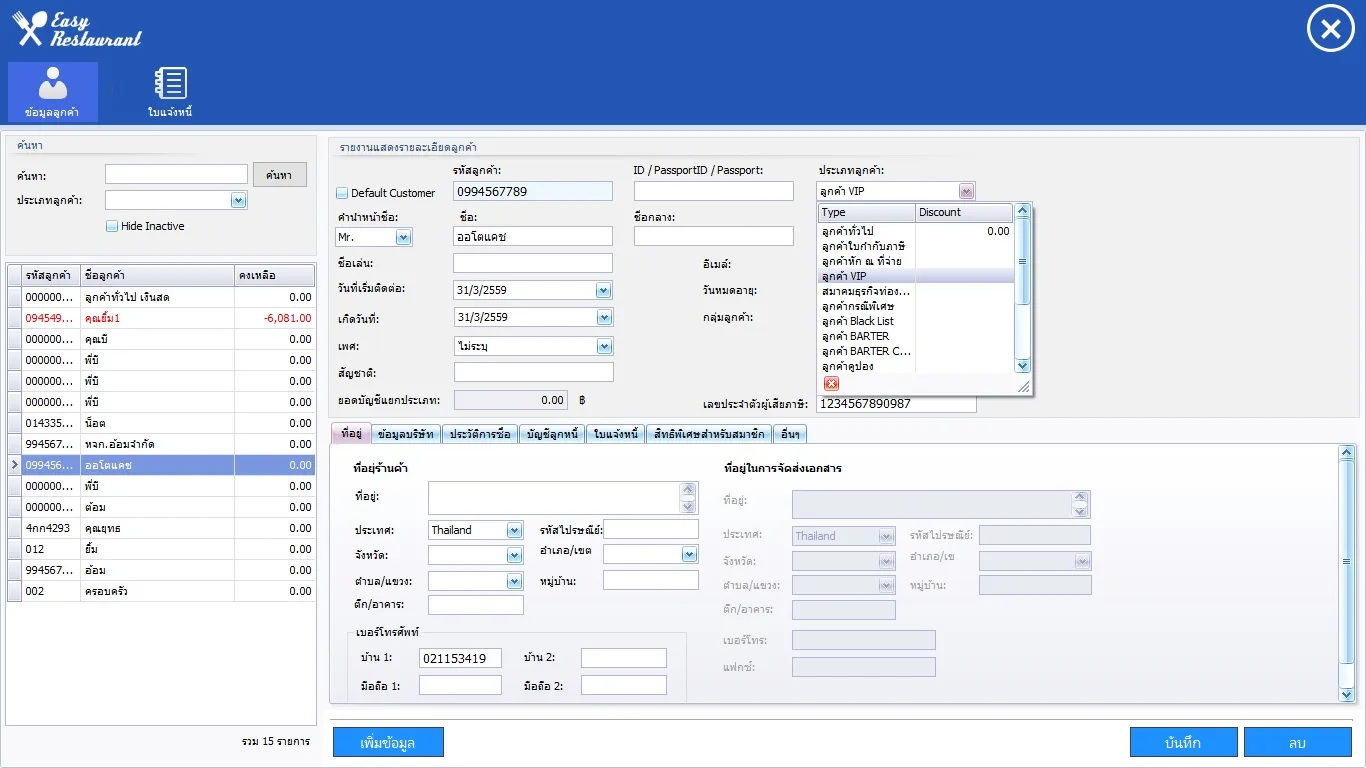Open the ข้อมูลลูกค้า customer info icon
This screenshot has height=768, width=1366.
(x=53, y=92)
